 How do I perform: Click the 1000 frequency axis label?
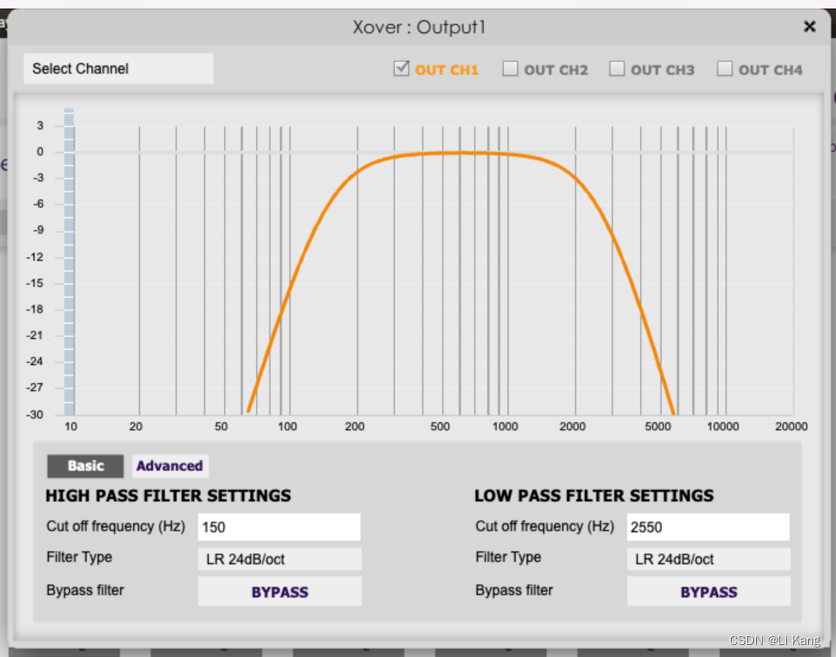[x=505, y=427]
